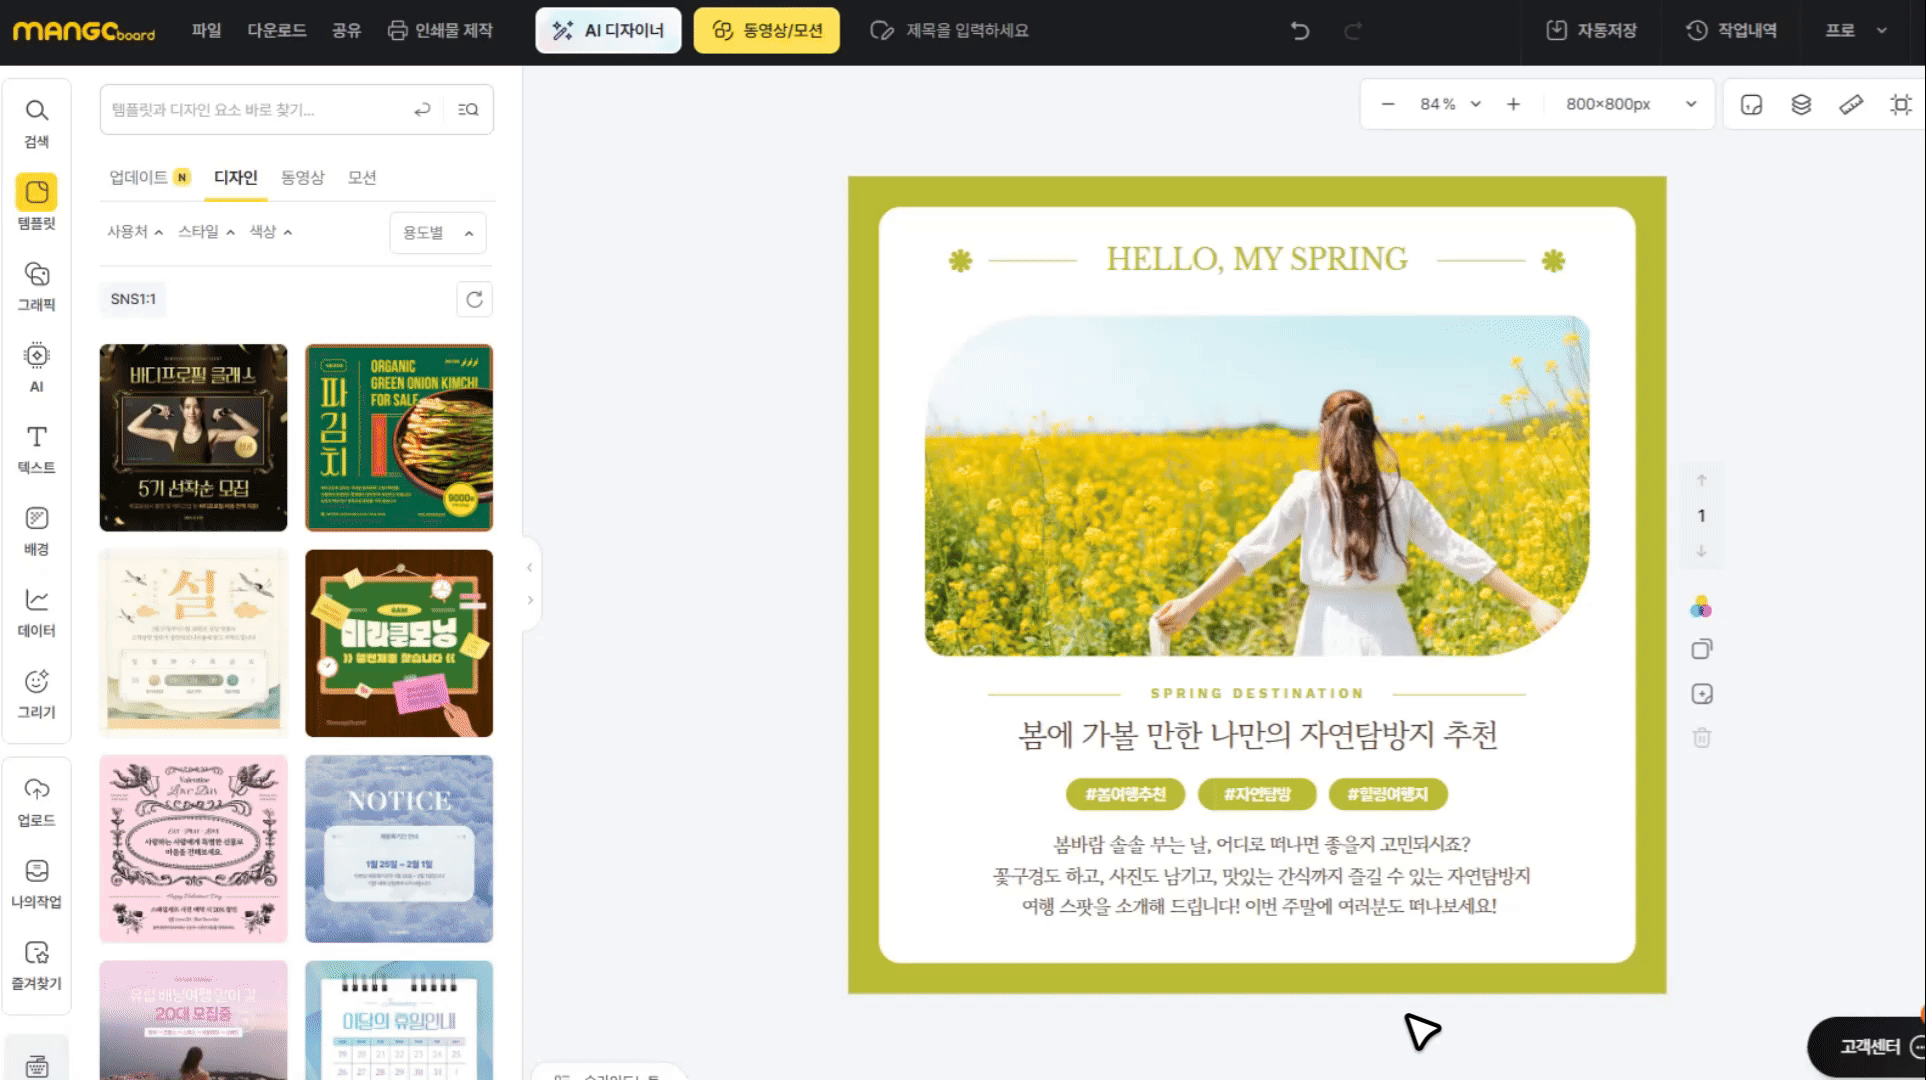Click the 동영상/모션 button
This screenshot has width=1926, height=1080.
pyautogui.click(x=767, y=31)
